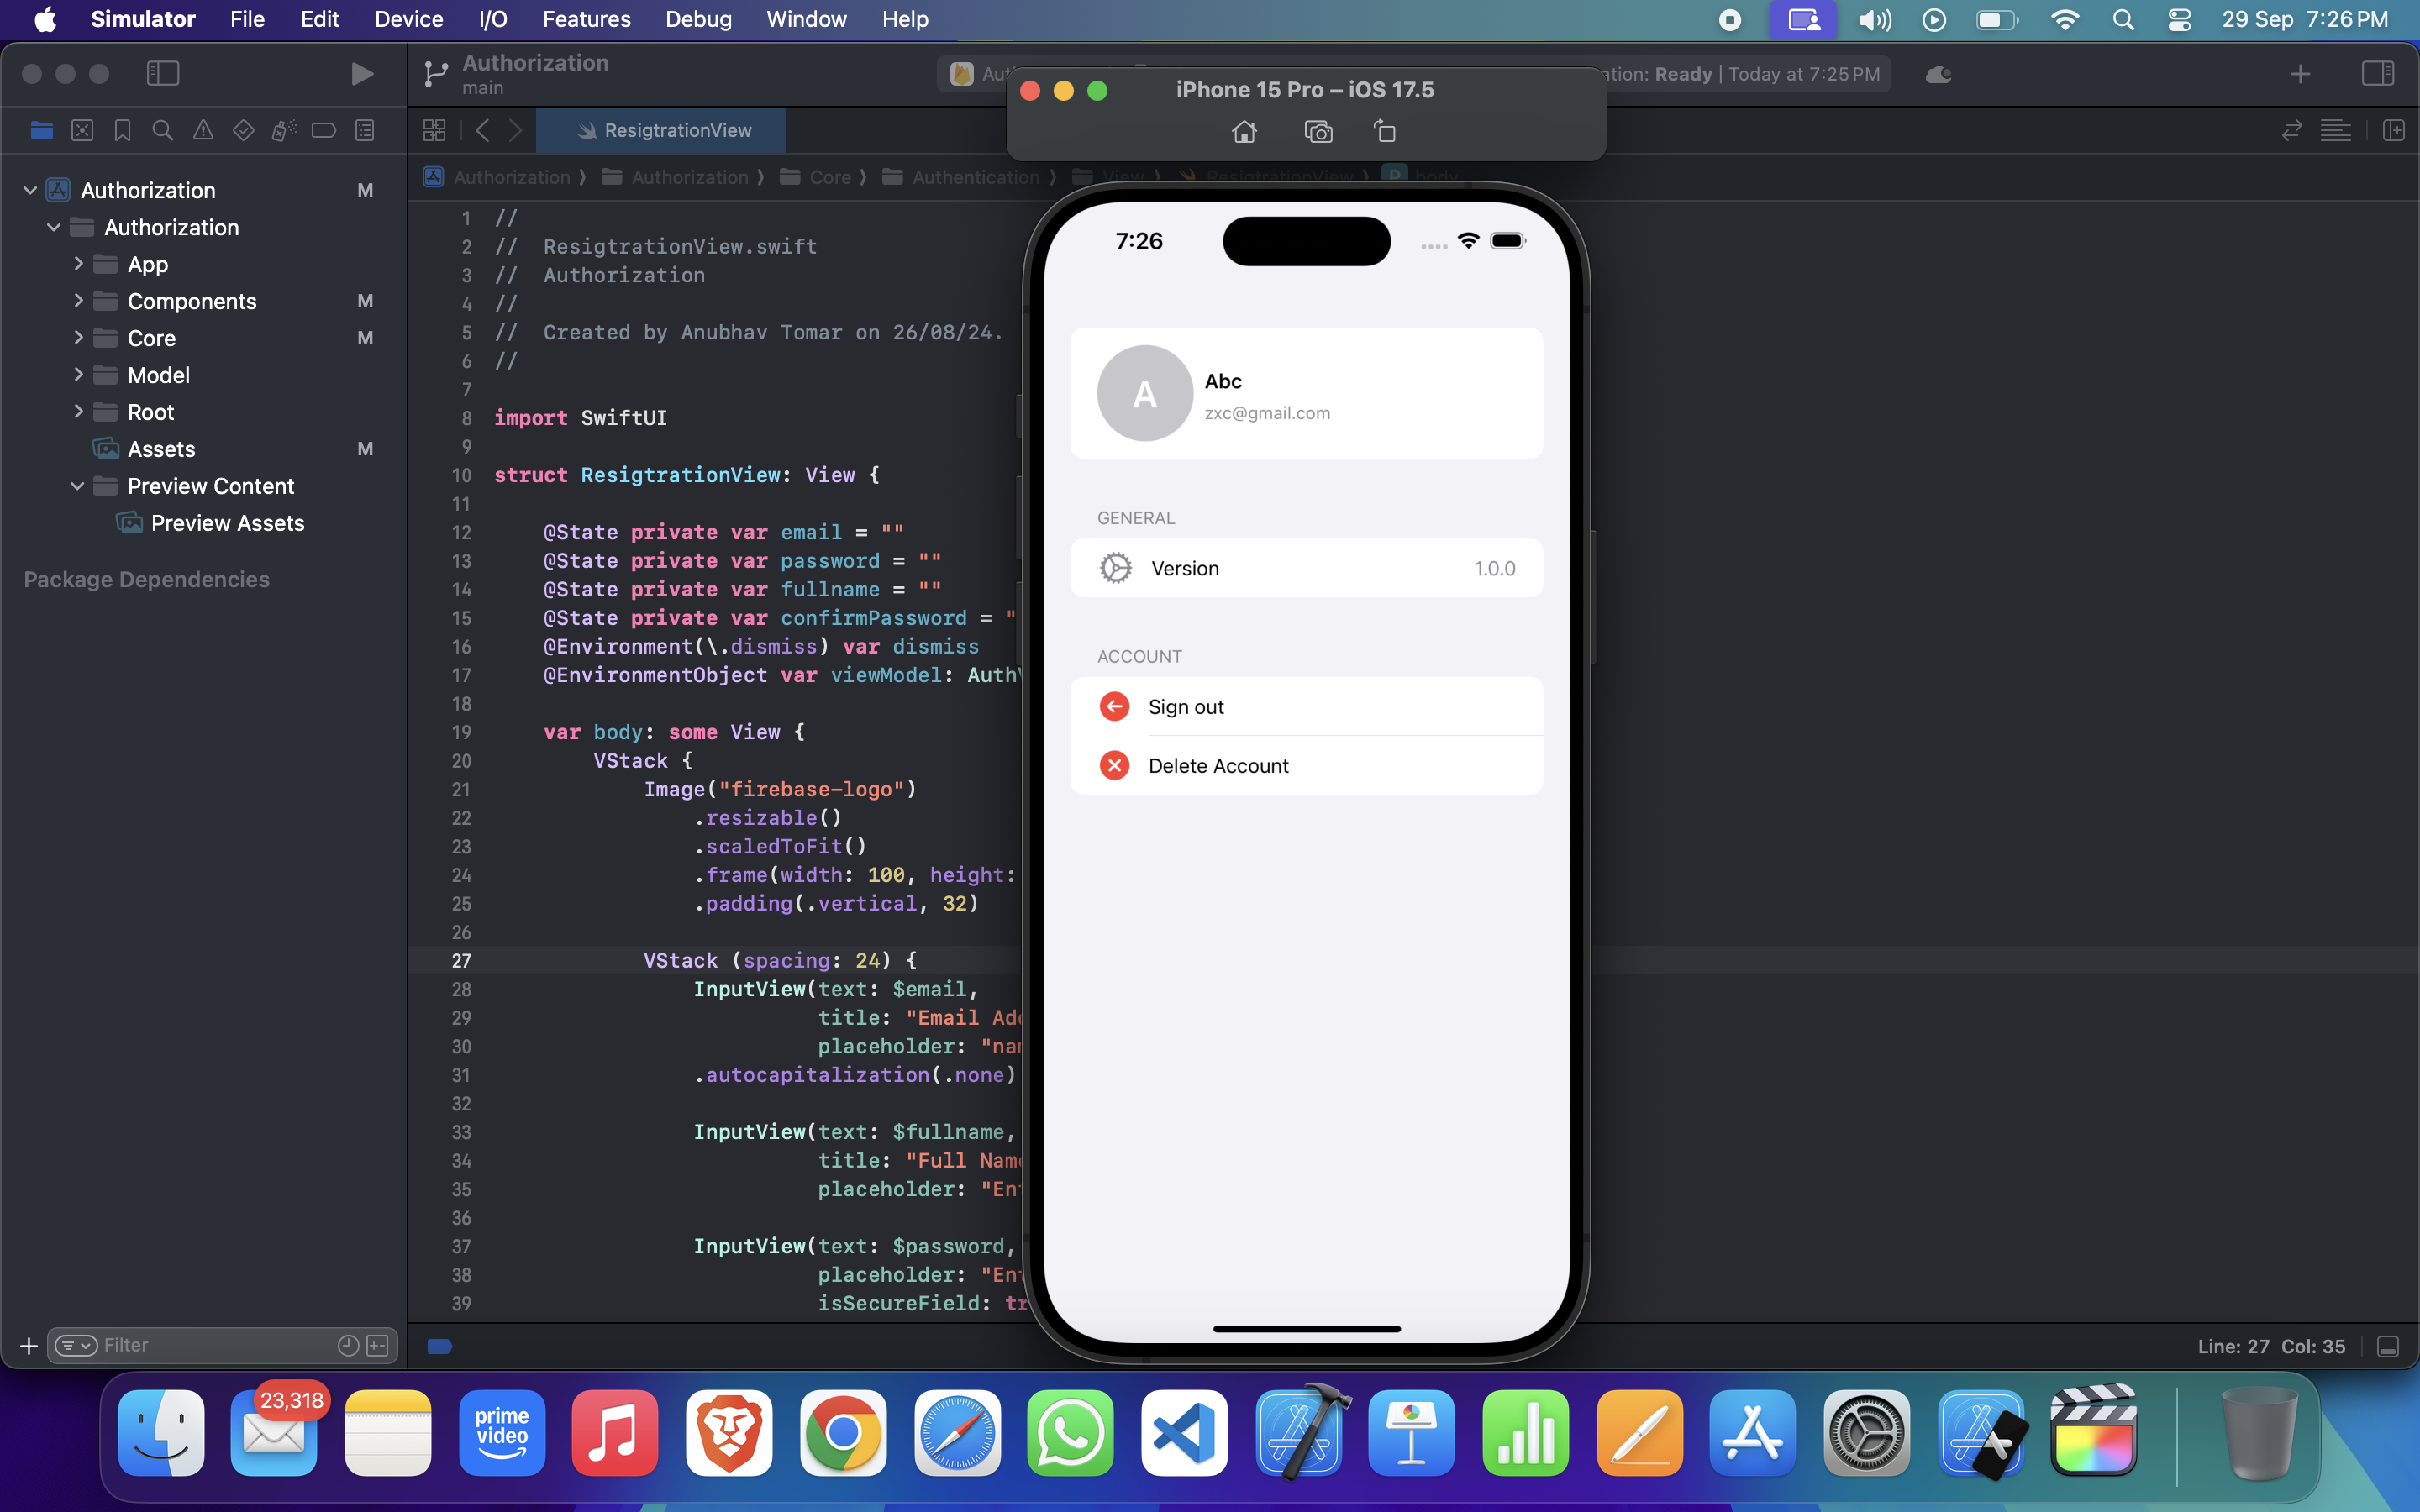This screenshot has width=2420, height=1512.
Task: Tap Sign out in the simulator
Action: click(1186, 707)
